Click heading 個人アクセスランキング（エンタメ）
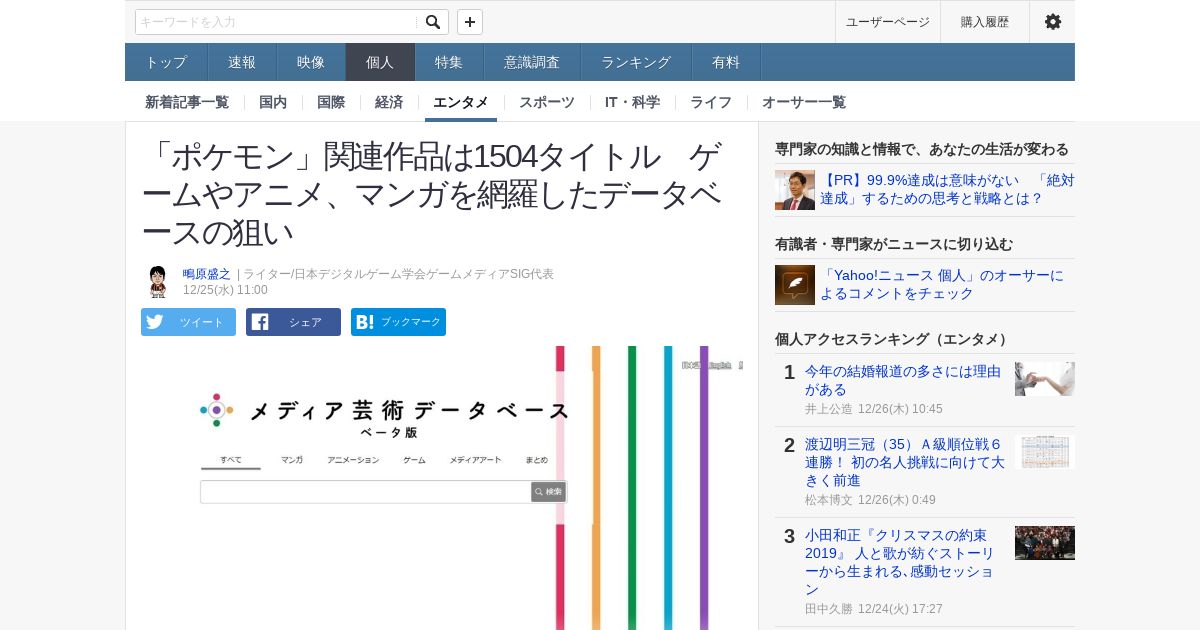1200x630 pixels. pos(894,339)
